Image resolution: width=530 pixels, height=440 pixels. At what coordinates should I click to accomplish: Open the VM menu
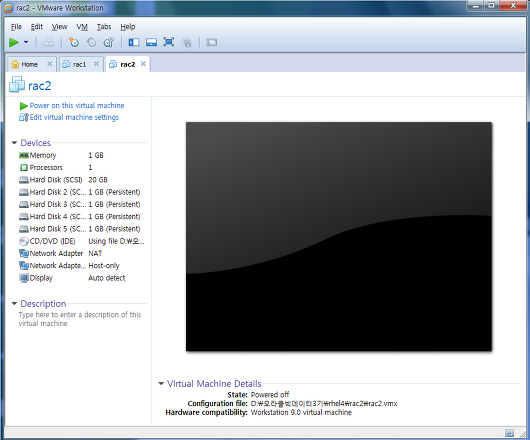(x=82, y=27)
